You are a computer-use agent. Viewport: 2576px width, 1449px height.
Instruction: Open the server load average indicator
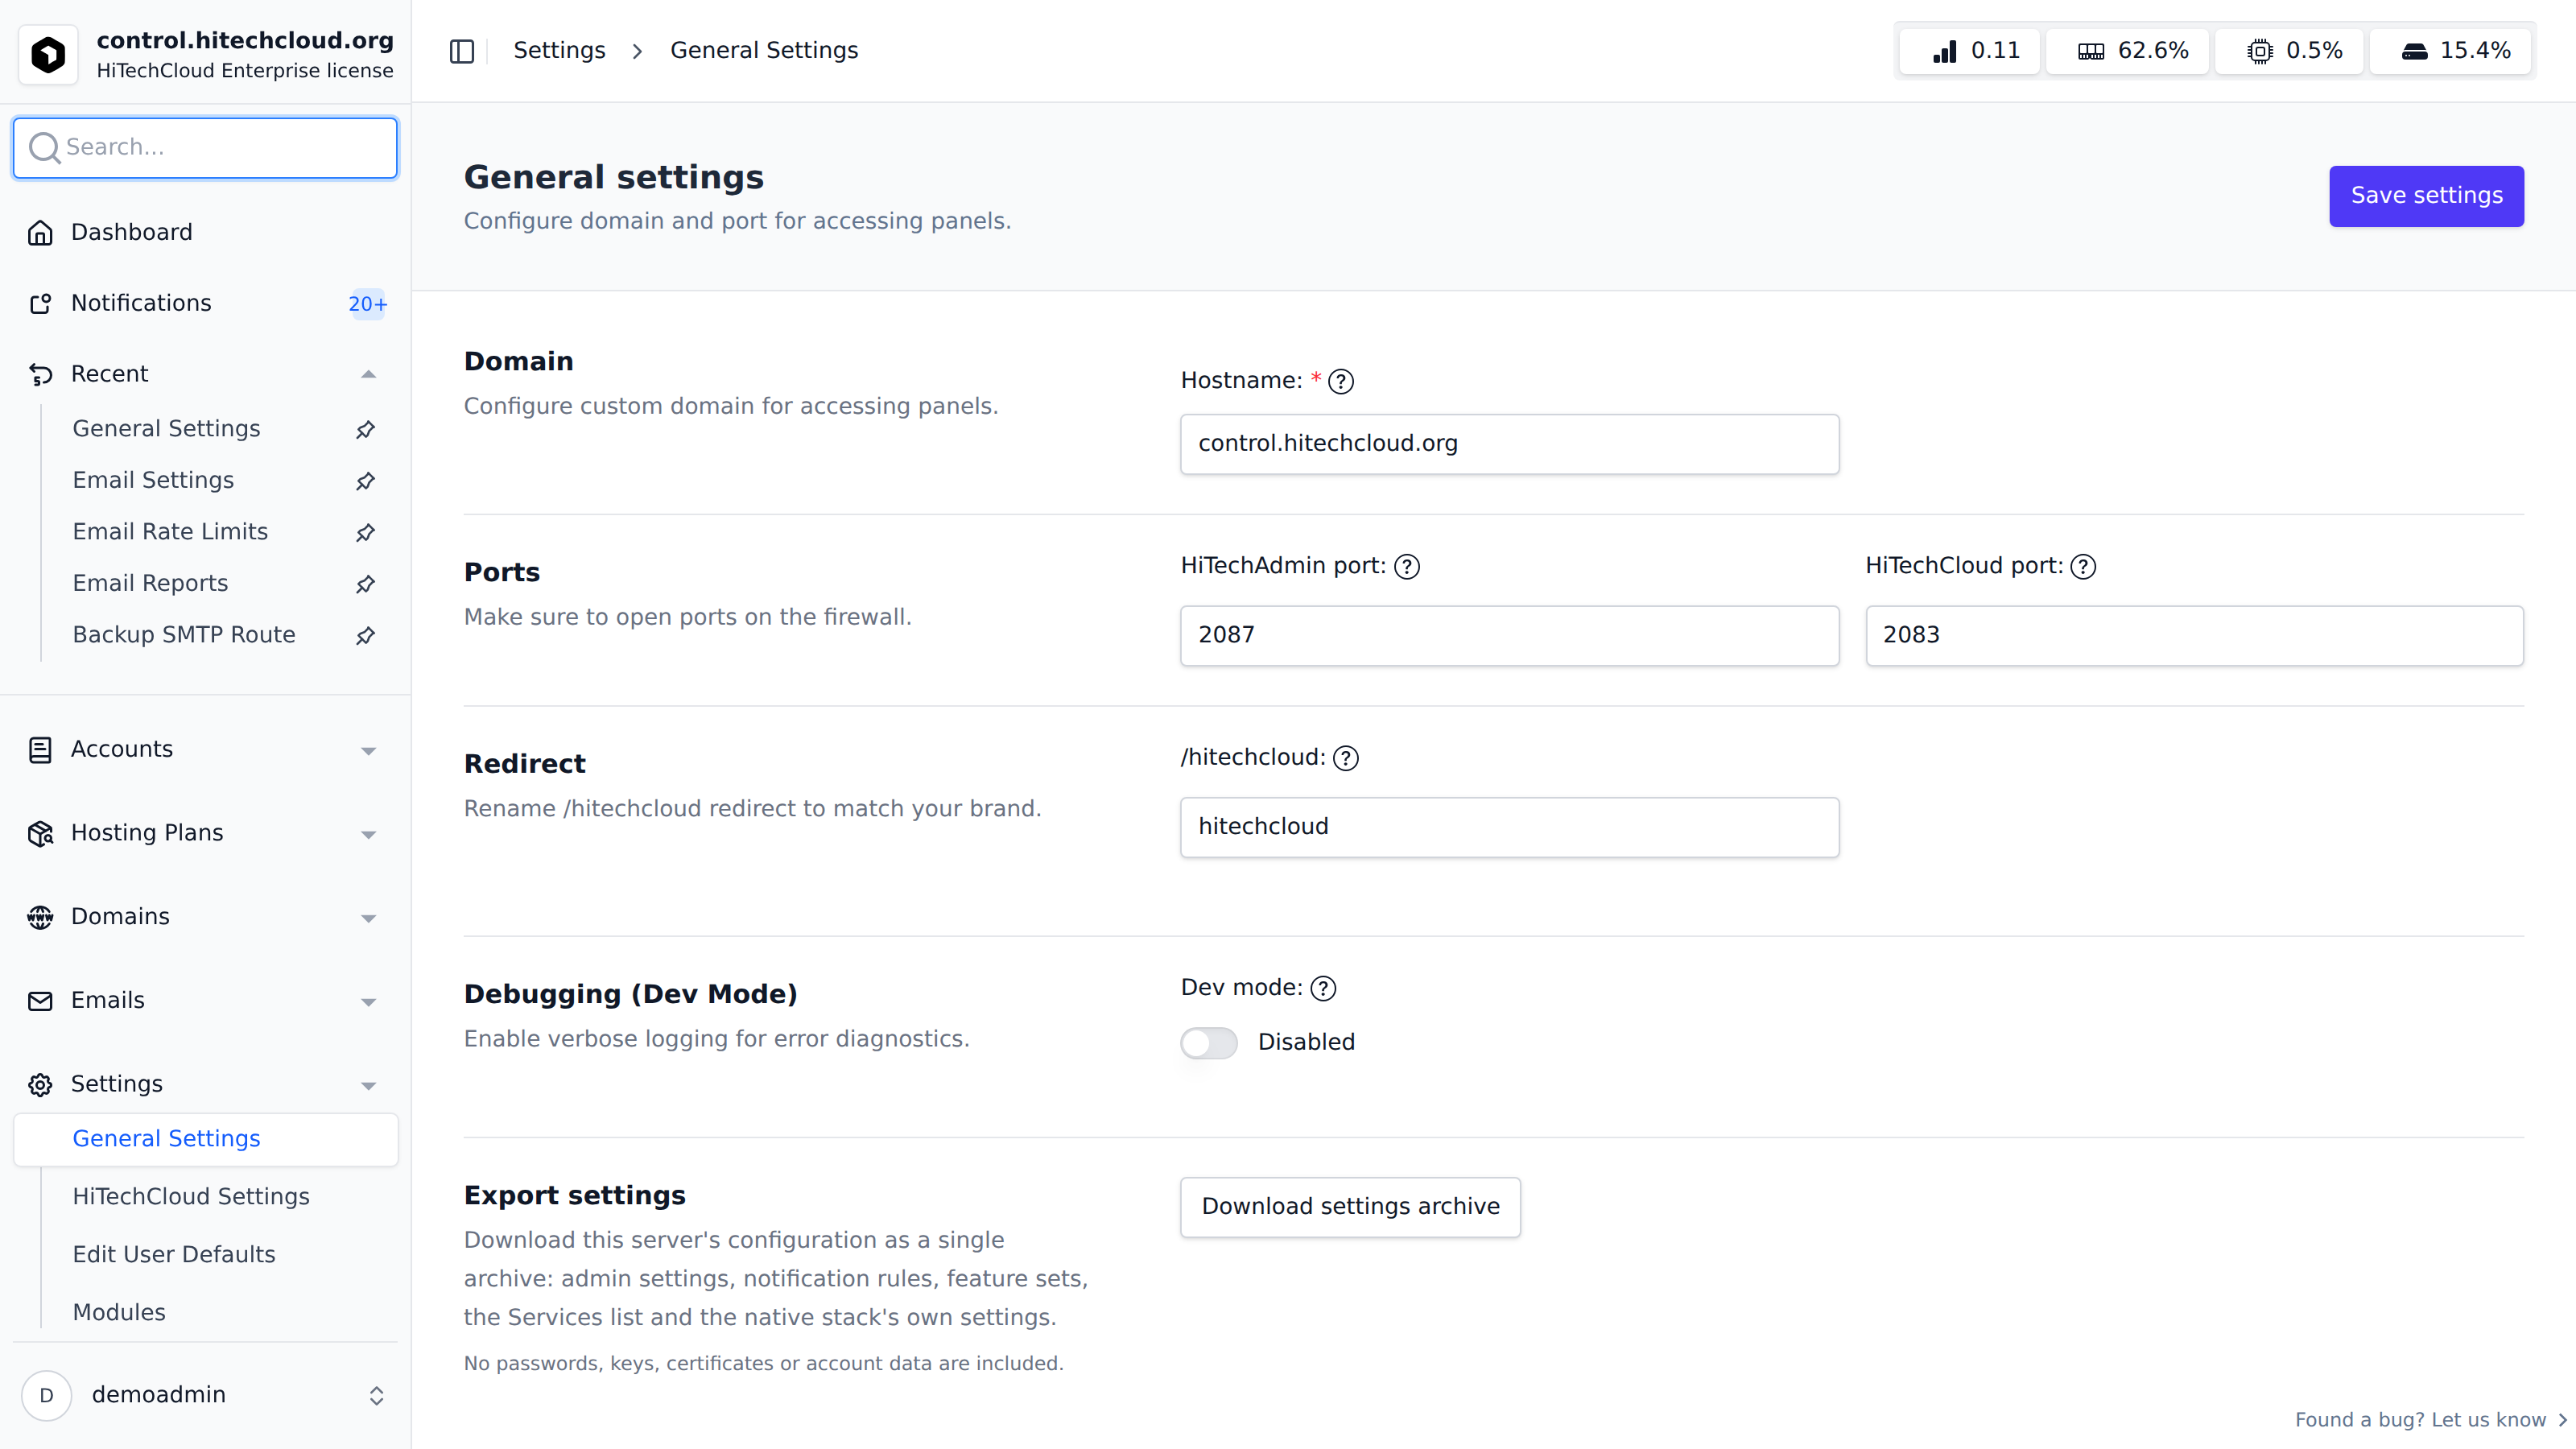pos(1968,50)
